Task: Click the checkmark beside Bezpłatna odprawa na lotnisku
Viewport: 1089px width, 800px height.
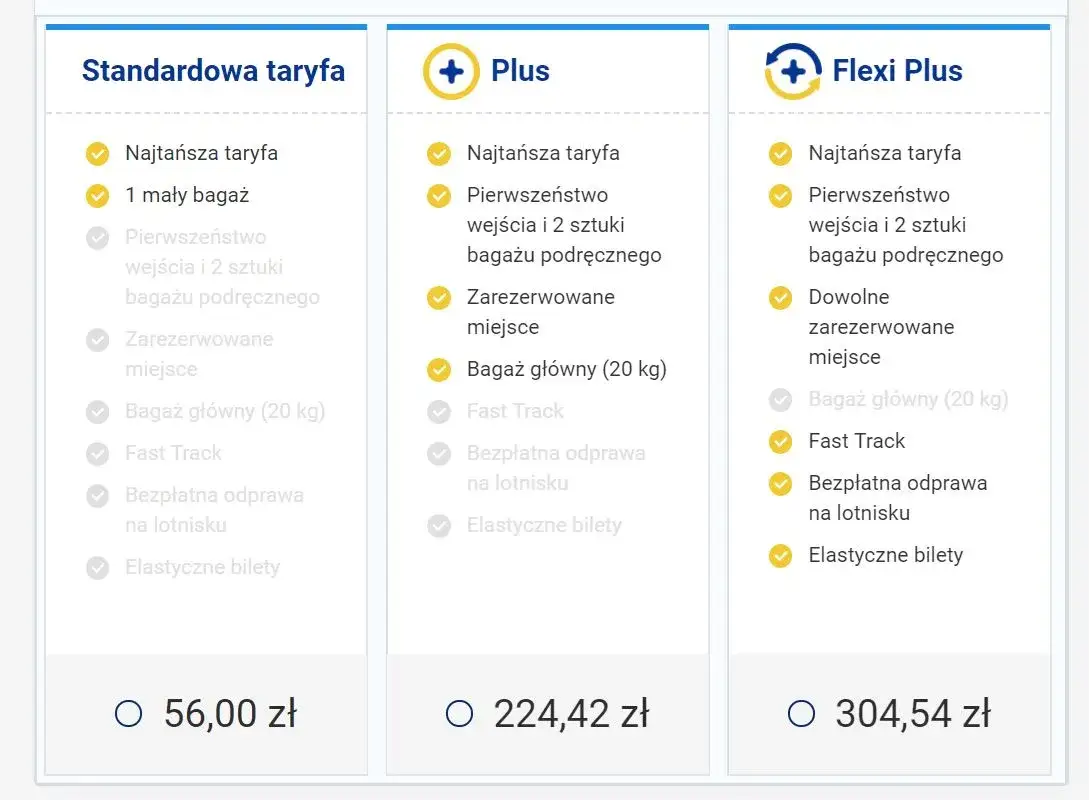Action: pyautogui.click(x=780, y=484)
